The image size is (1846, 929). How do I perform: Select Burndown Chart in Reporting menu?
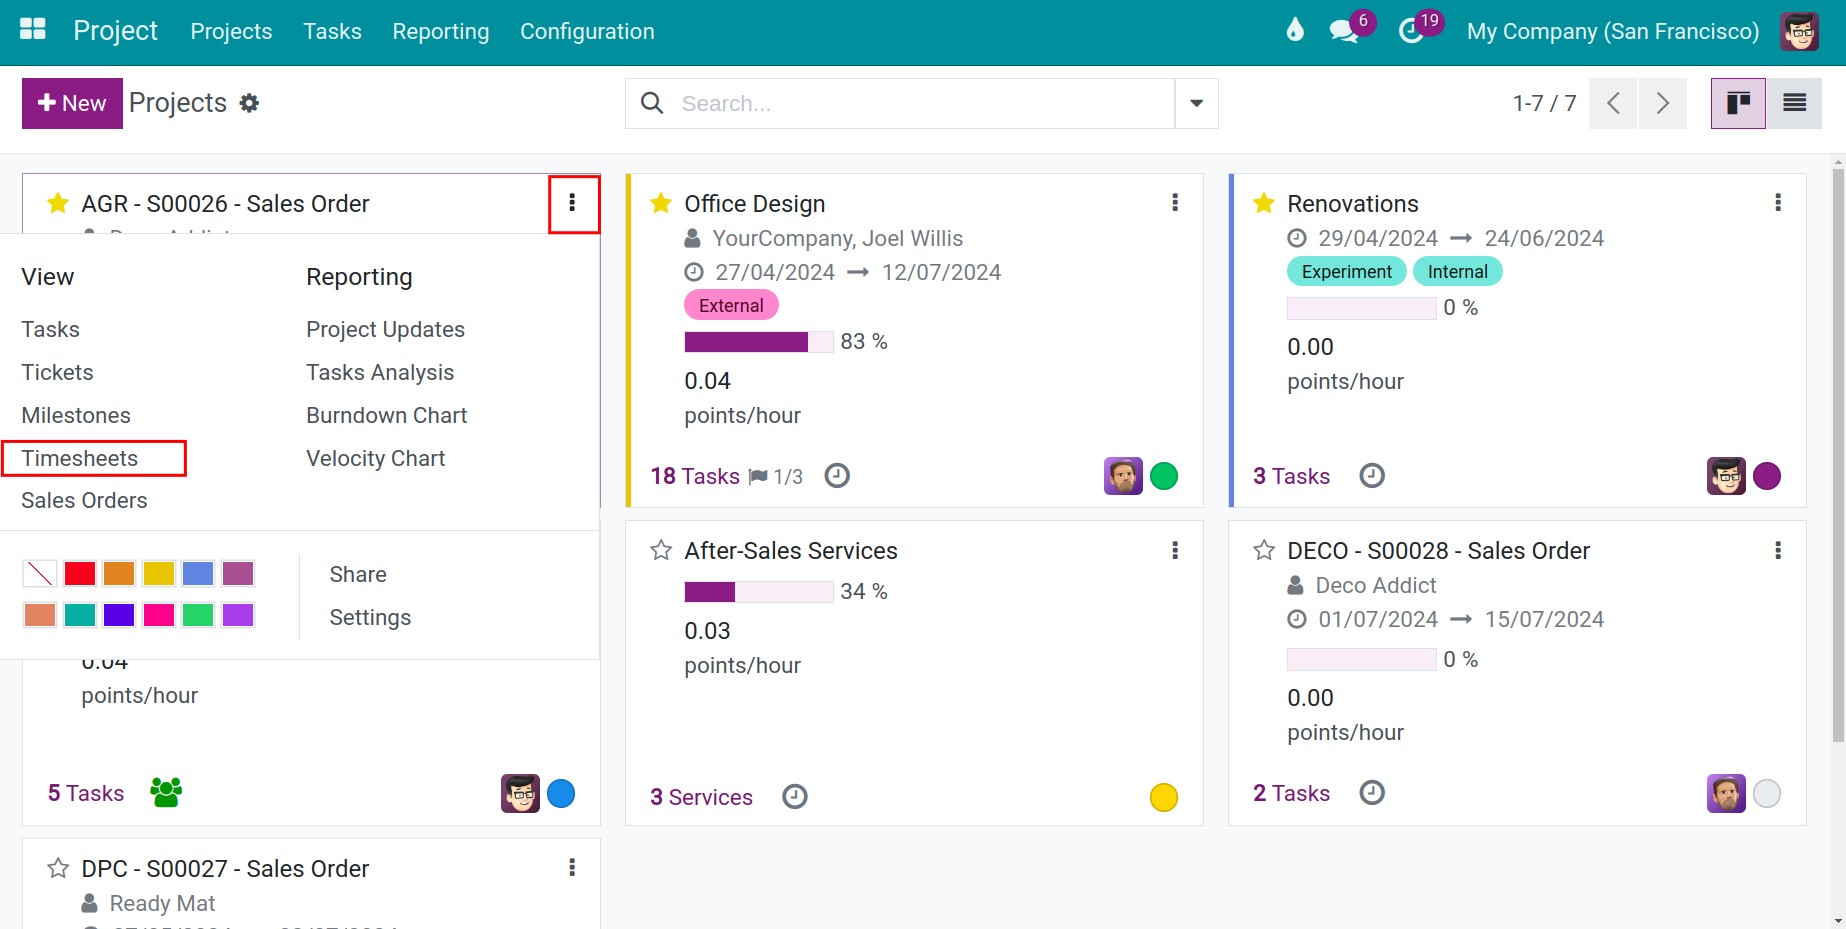[387, 415]
